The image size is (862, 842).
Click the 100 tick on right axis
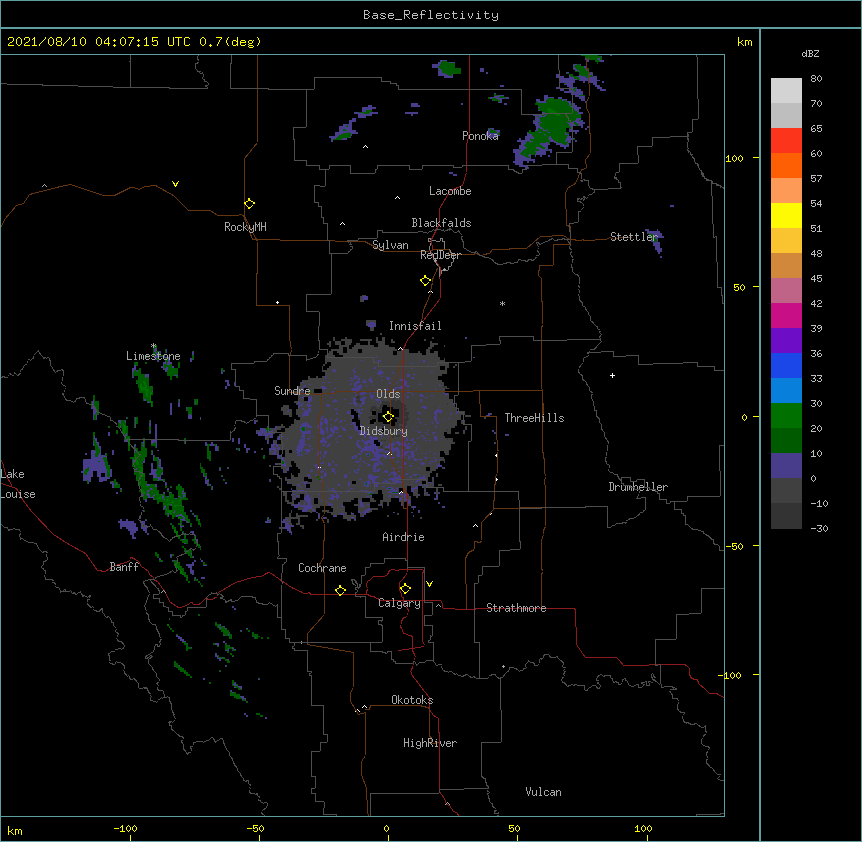(734, 158)
